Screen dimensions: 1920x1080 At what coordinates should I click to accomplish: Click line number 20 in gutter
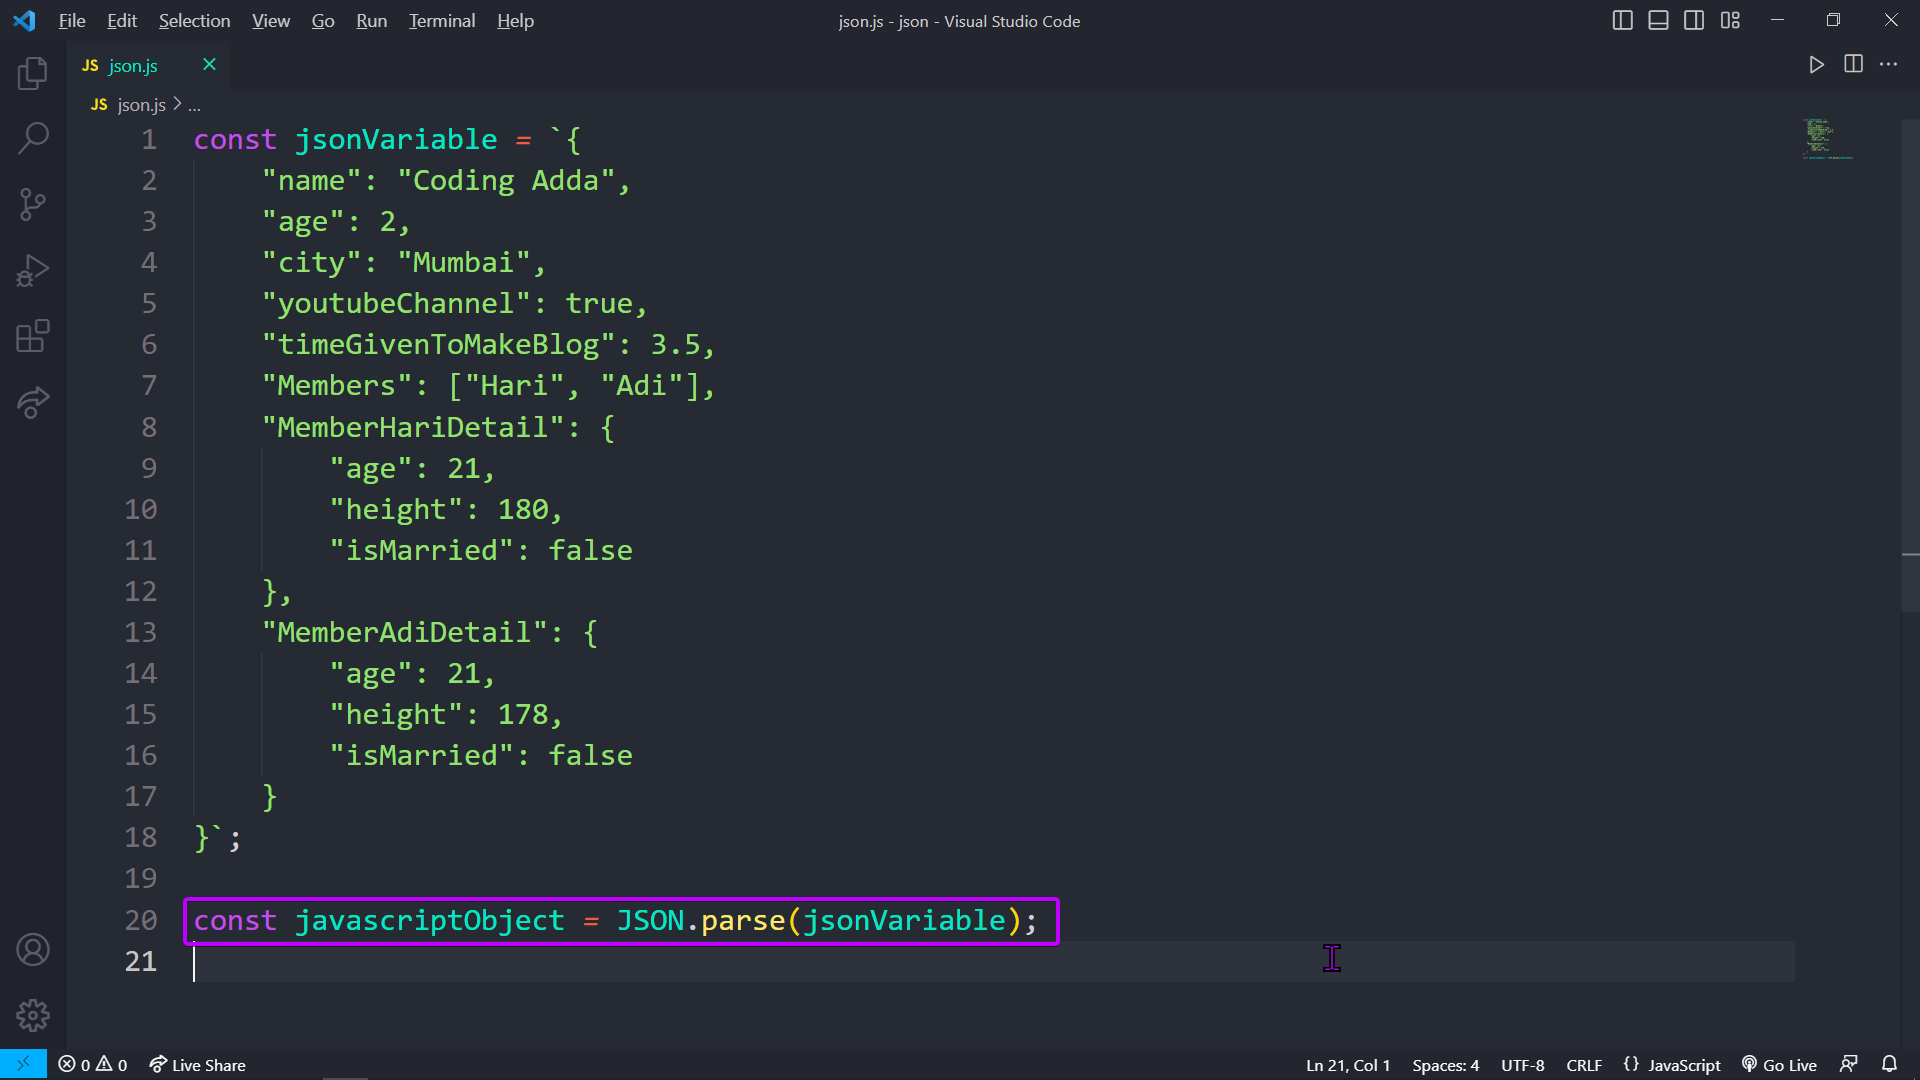[141, 920]
